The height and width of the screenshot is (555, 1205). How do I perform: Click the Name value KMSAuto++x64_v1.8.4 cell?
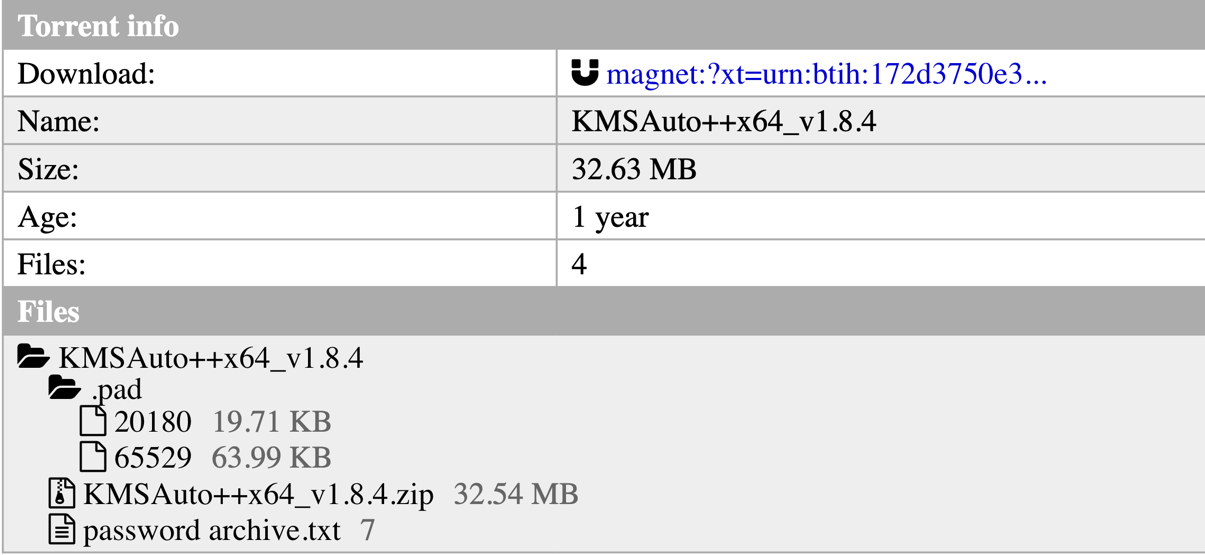880,122
